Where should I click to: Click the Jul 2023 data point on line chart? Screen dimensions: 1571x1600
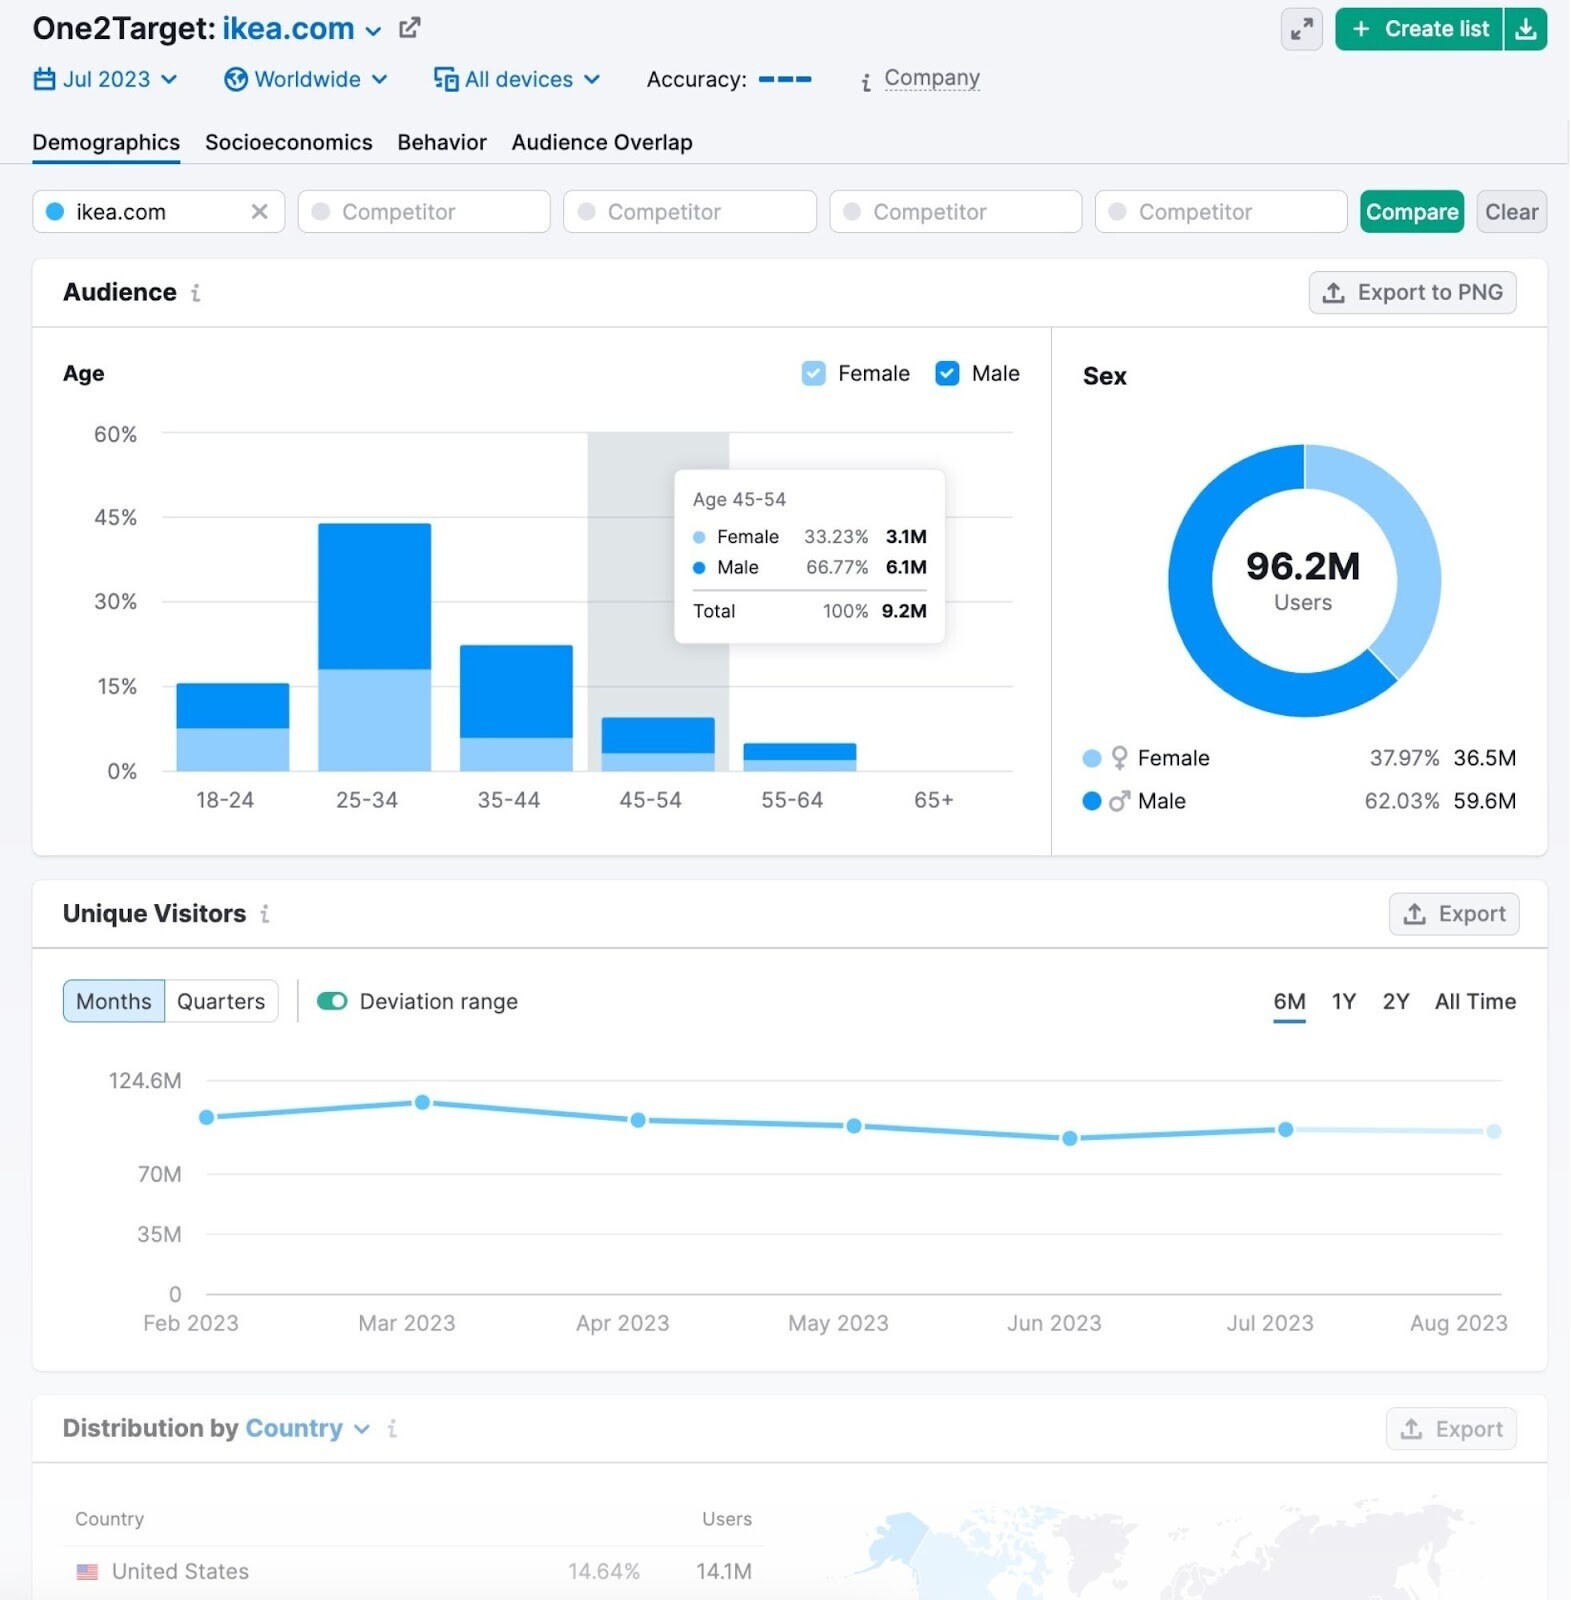click(x=1285, y=1130)
